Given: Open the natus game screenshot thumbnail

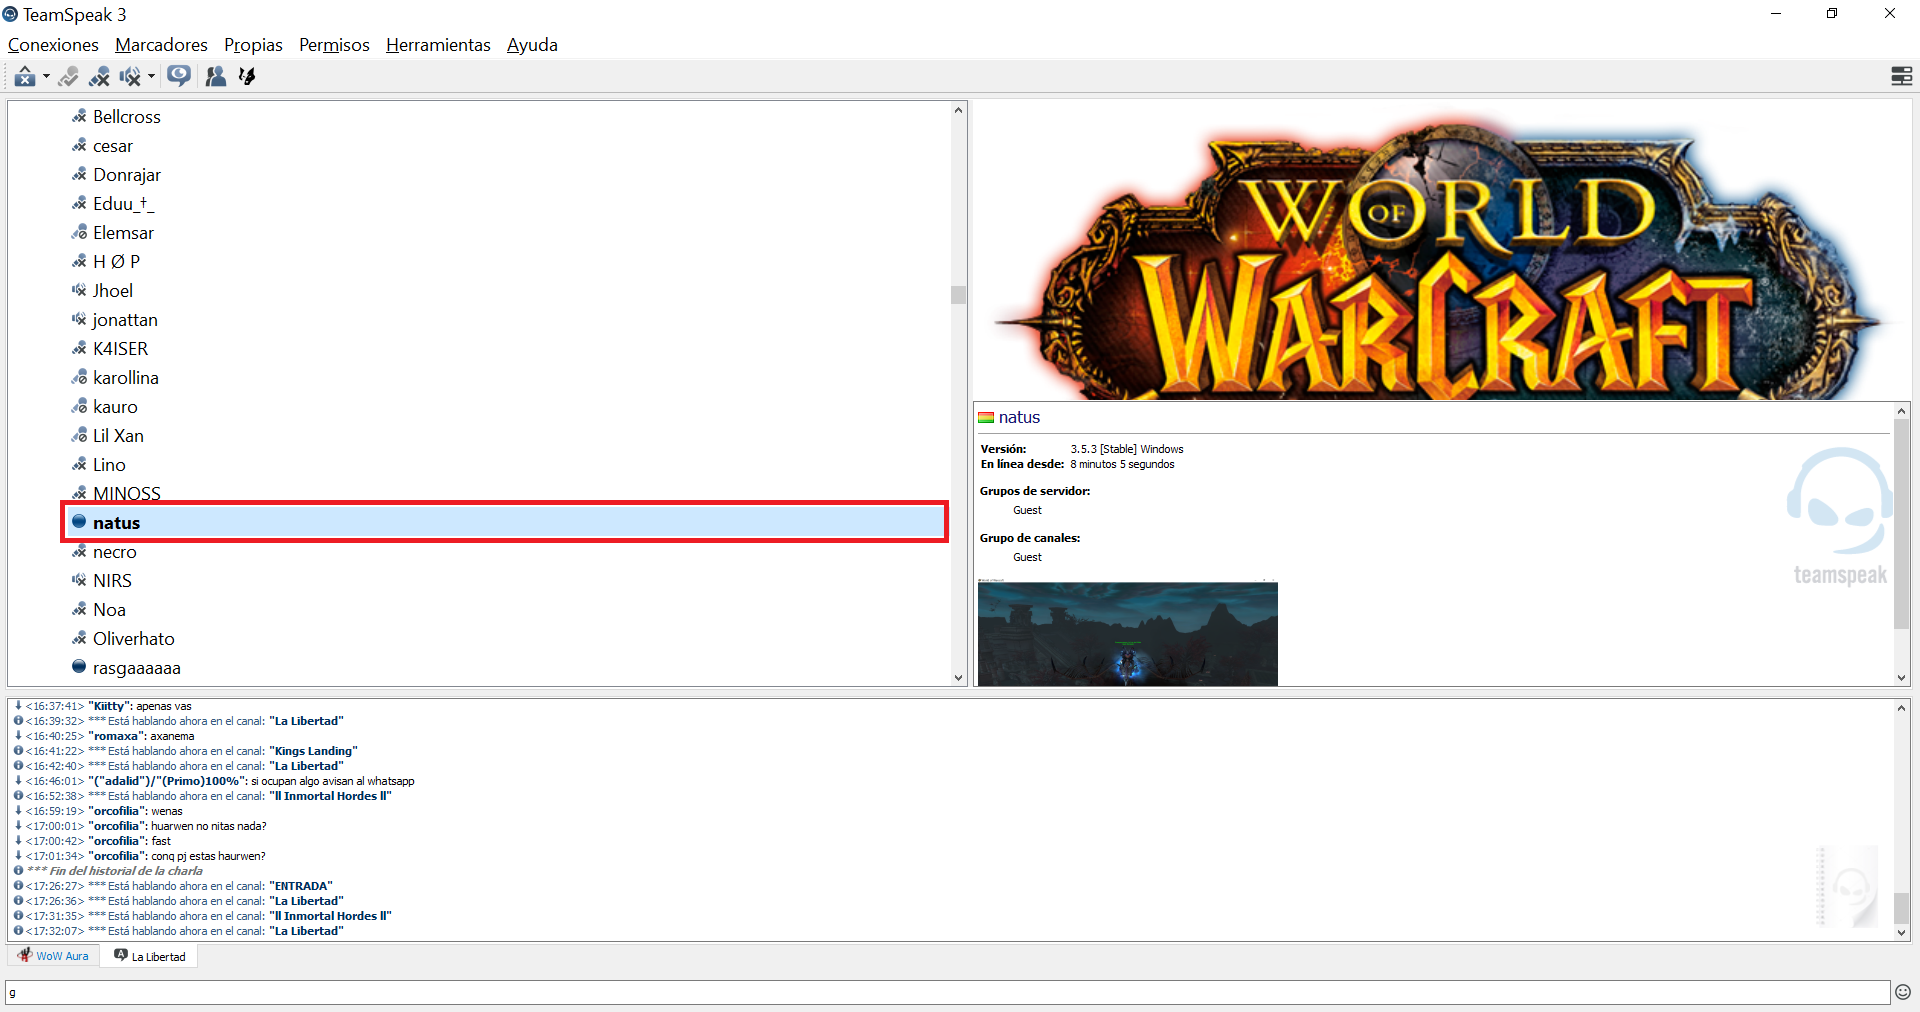Looking at the screenshot, I should 1128,632.
